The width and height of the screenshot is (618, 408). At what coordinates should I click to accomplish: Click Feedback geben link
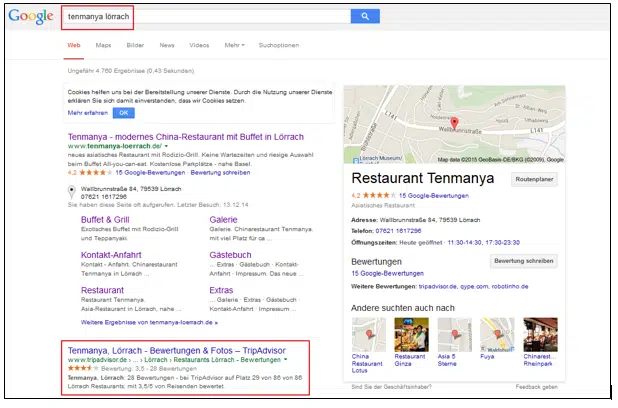point(536,387)
